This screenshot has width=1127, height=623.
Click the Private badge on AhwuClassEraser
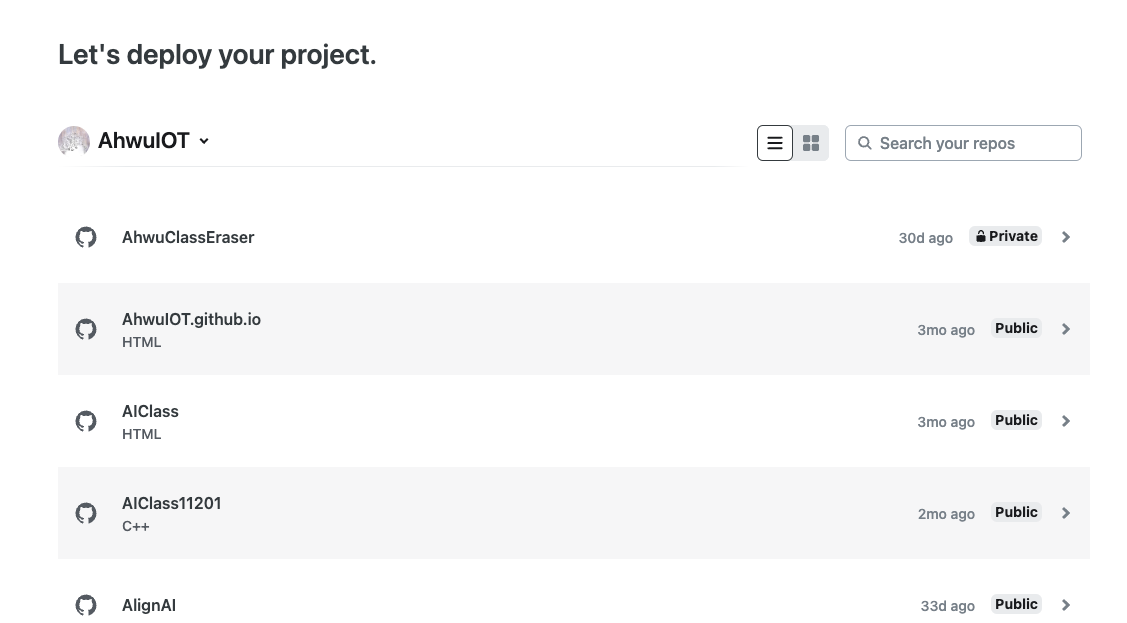(1006, 236)
